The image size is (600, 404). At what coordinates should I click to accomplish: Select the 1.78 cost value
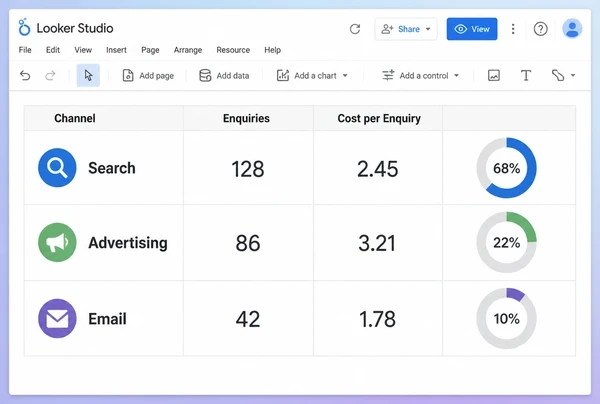[377, 319]
